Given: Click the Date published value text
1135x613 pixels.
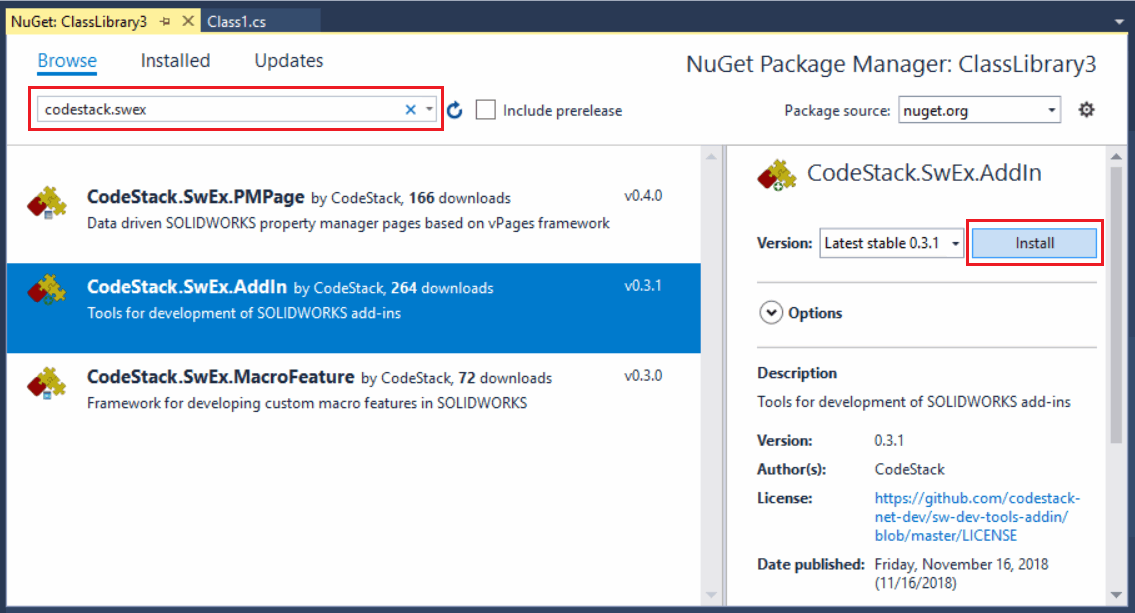Looking at the screenshot, I should [961, 573].
